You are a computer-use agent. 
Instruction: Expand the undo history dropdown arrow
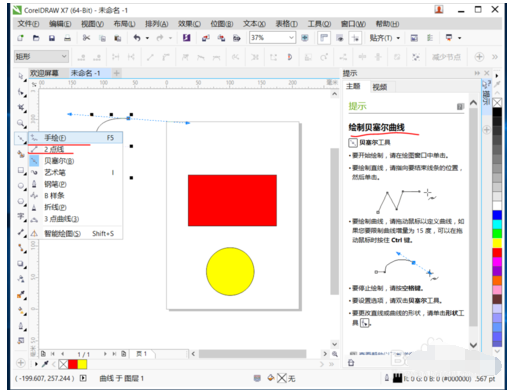147,38
